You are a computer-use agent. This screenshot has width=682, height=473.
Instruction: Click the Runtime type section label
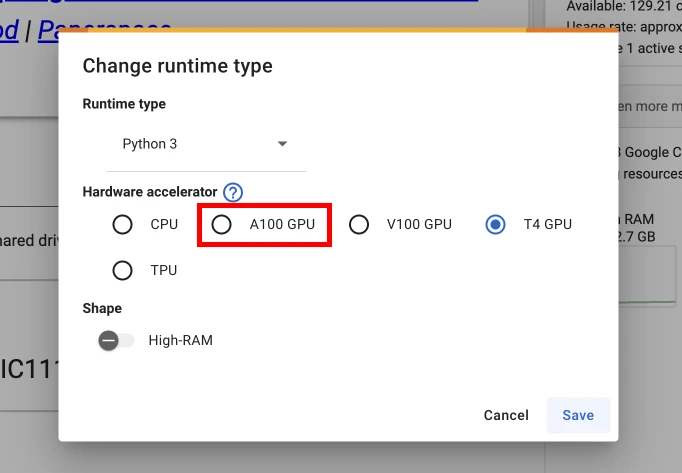(124, 104)
